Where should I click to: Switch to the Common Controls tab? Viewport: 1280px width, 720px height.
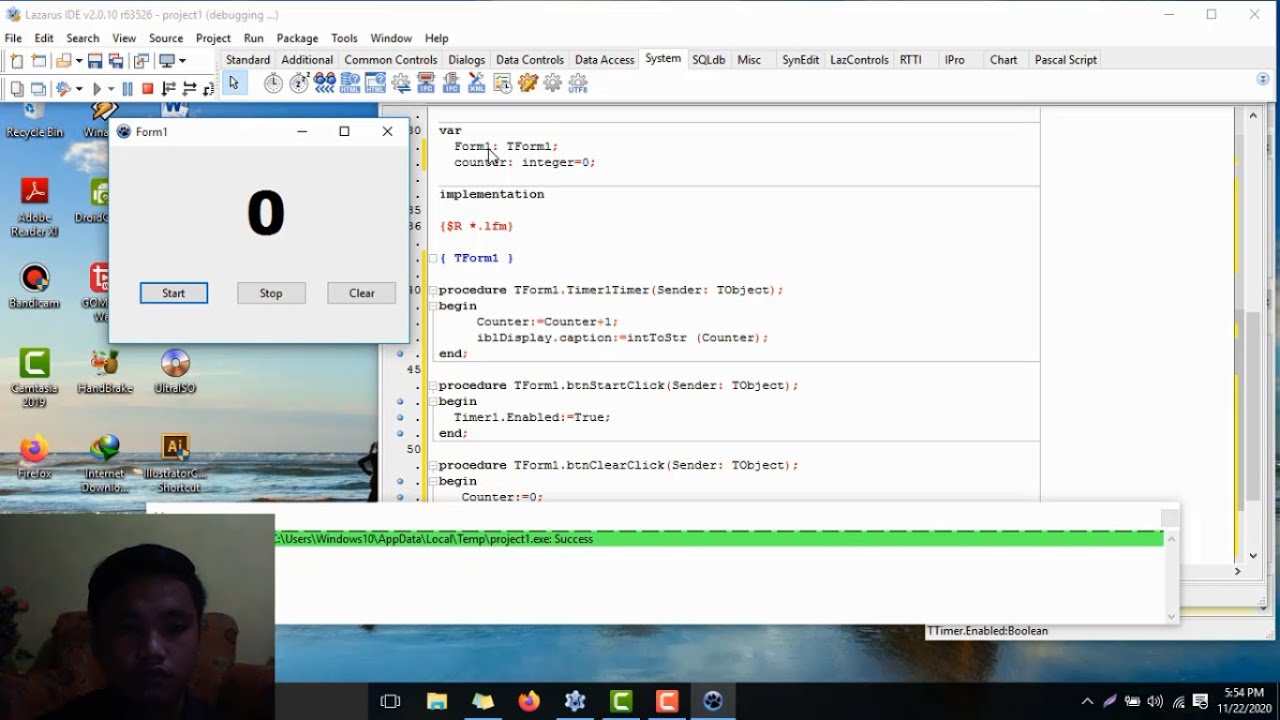tap(391, 60)
